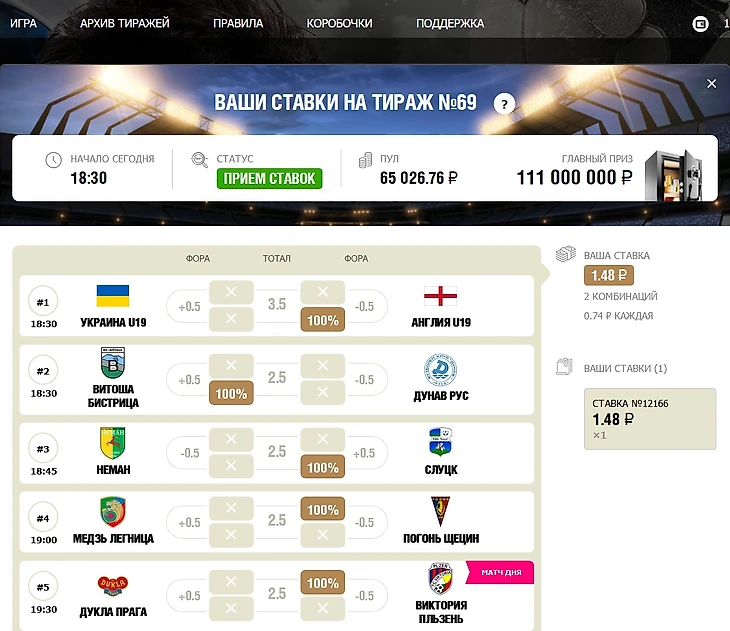Click the safe image near main prize
The width and height of the screenshot is (730, 631).
673,175
